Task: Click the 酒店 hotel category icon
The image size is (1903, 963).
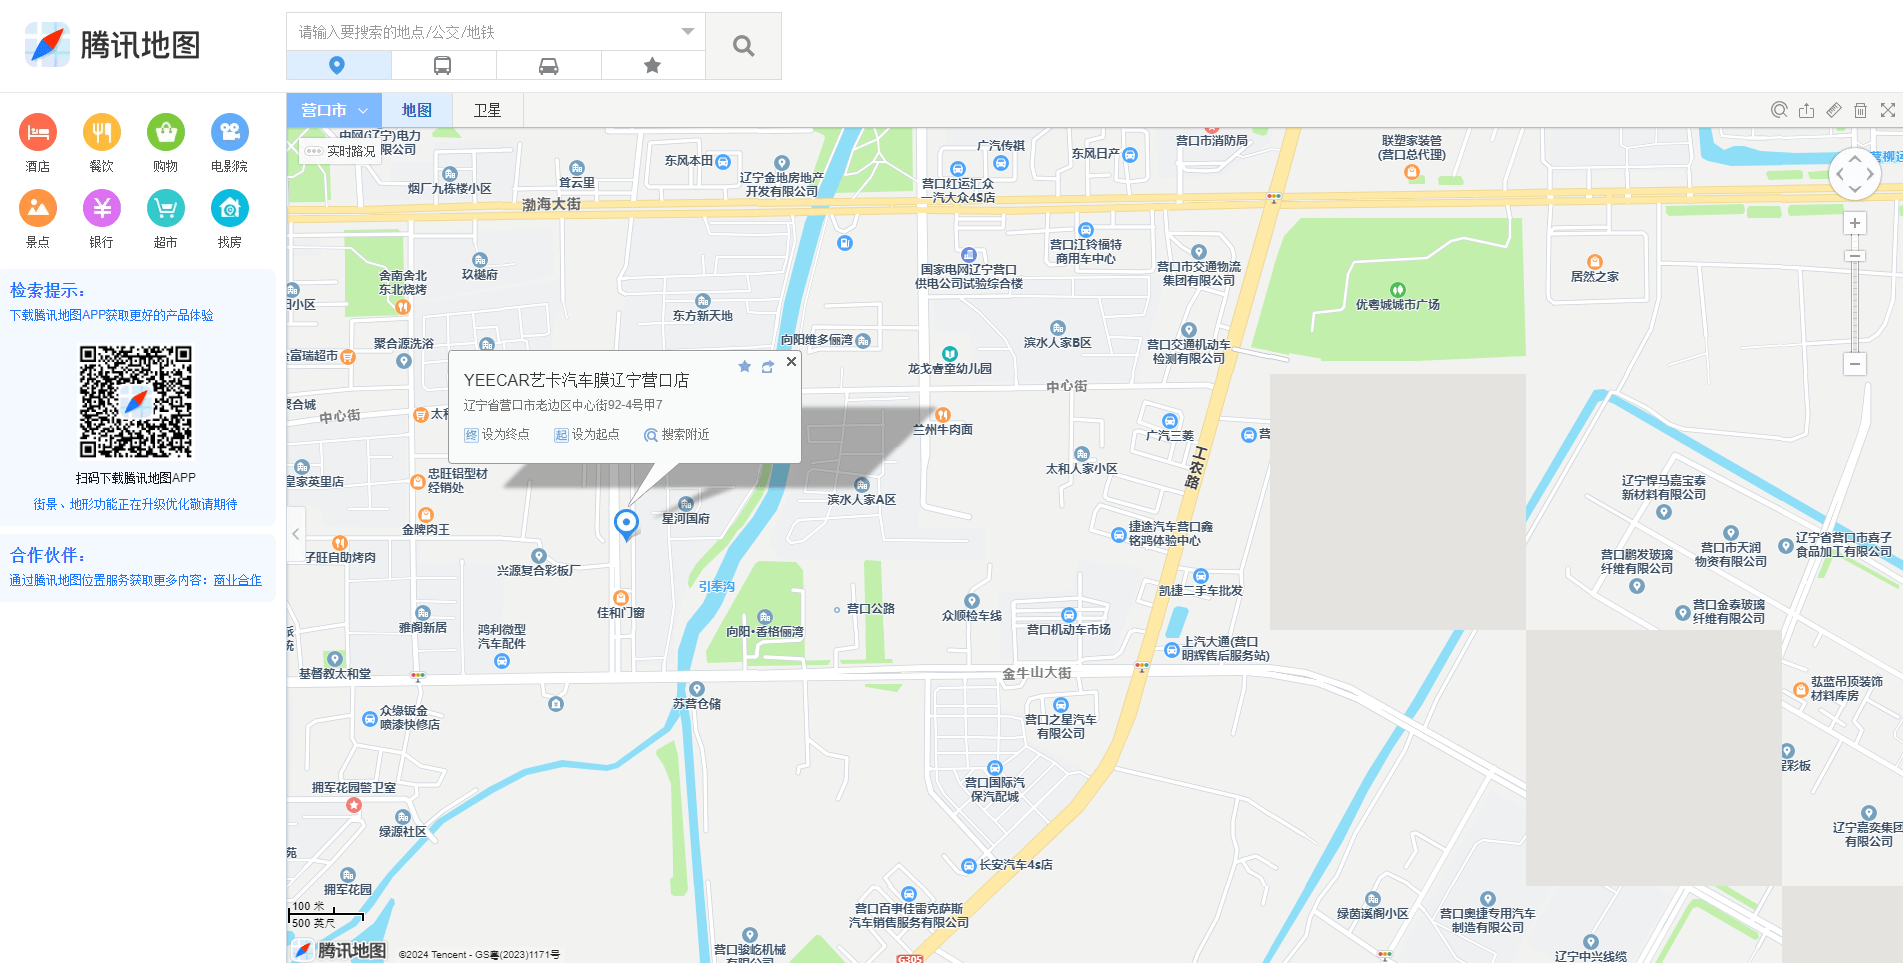Action: click(38, 133)
